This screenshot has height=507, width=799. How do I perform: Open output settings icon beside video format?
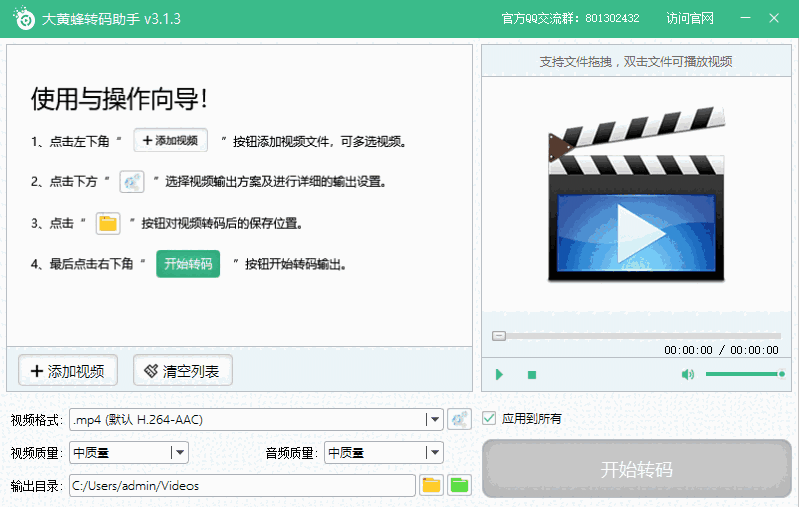(459, 420)
